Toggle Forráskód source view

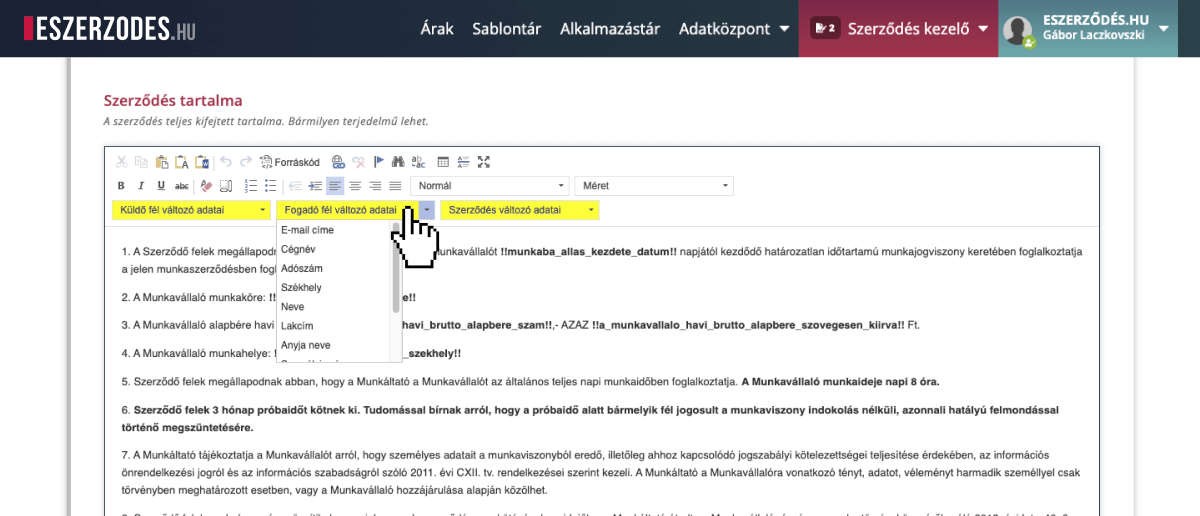(290, 161)
